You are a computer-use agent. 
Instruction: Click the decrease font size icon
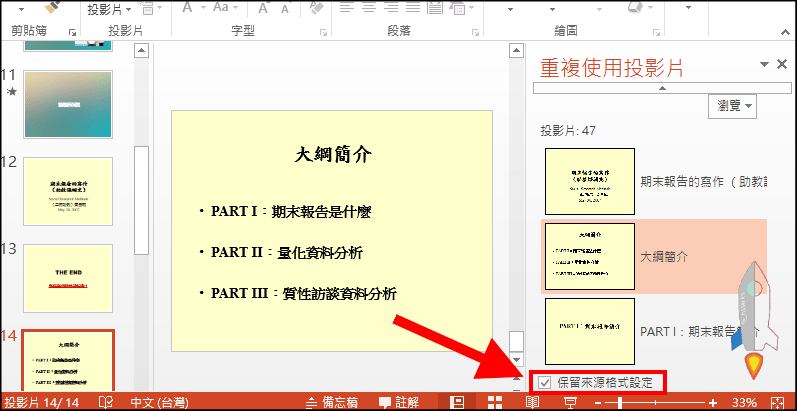(285, 9)
